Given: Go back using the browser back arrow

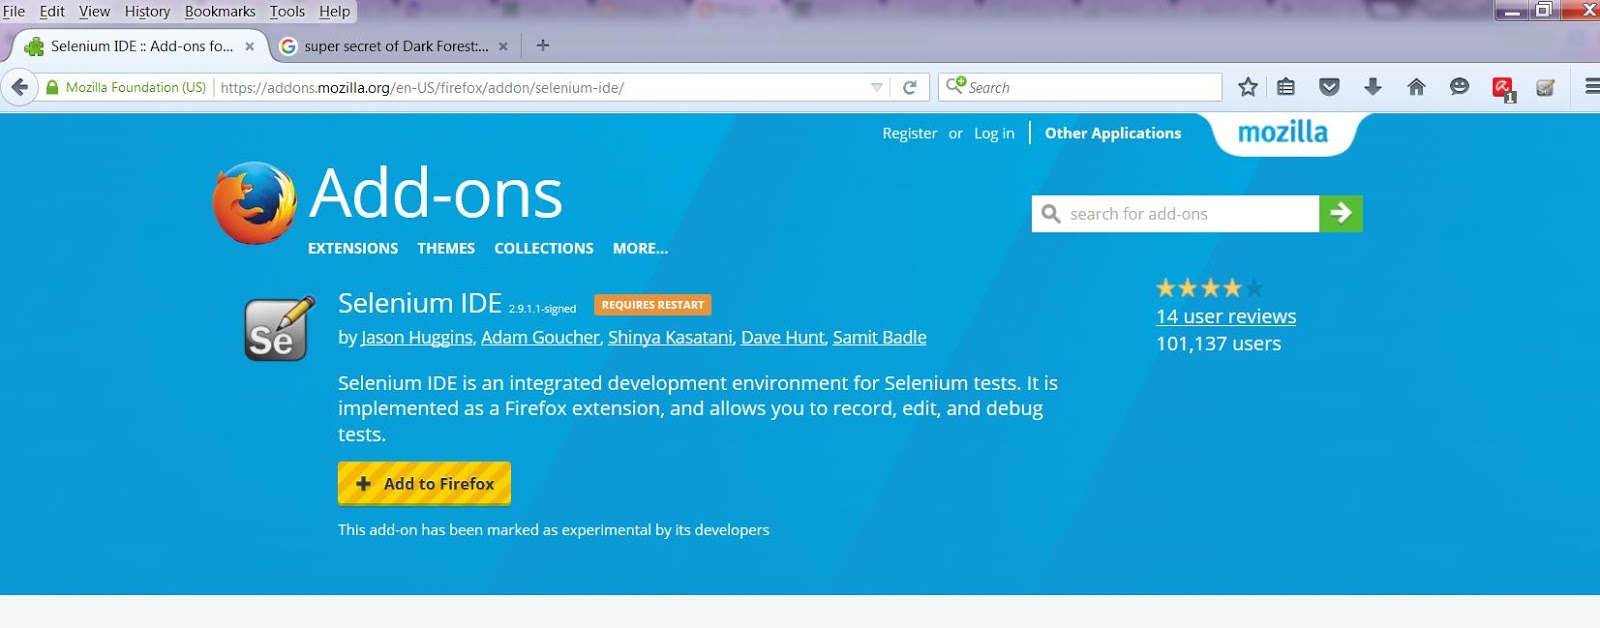Looking at the screenshot, I should [x=20, y=87].
